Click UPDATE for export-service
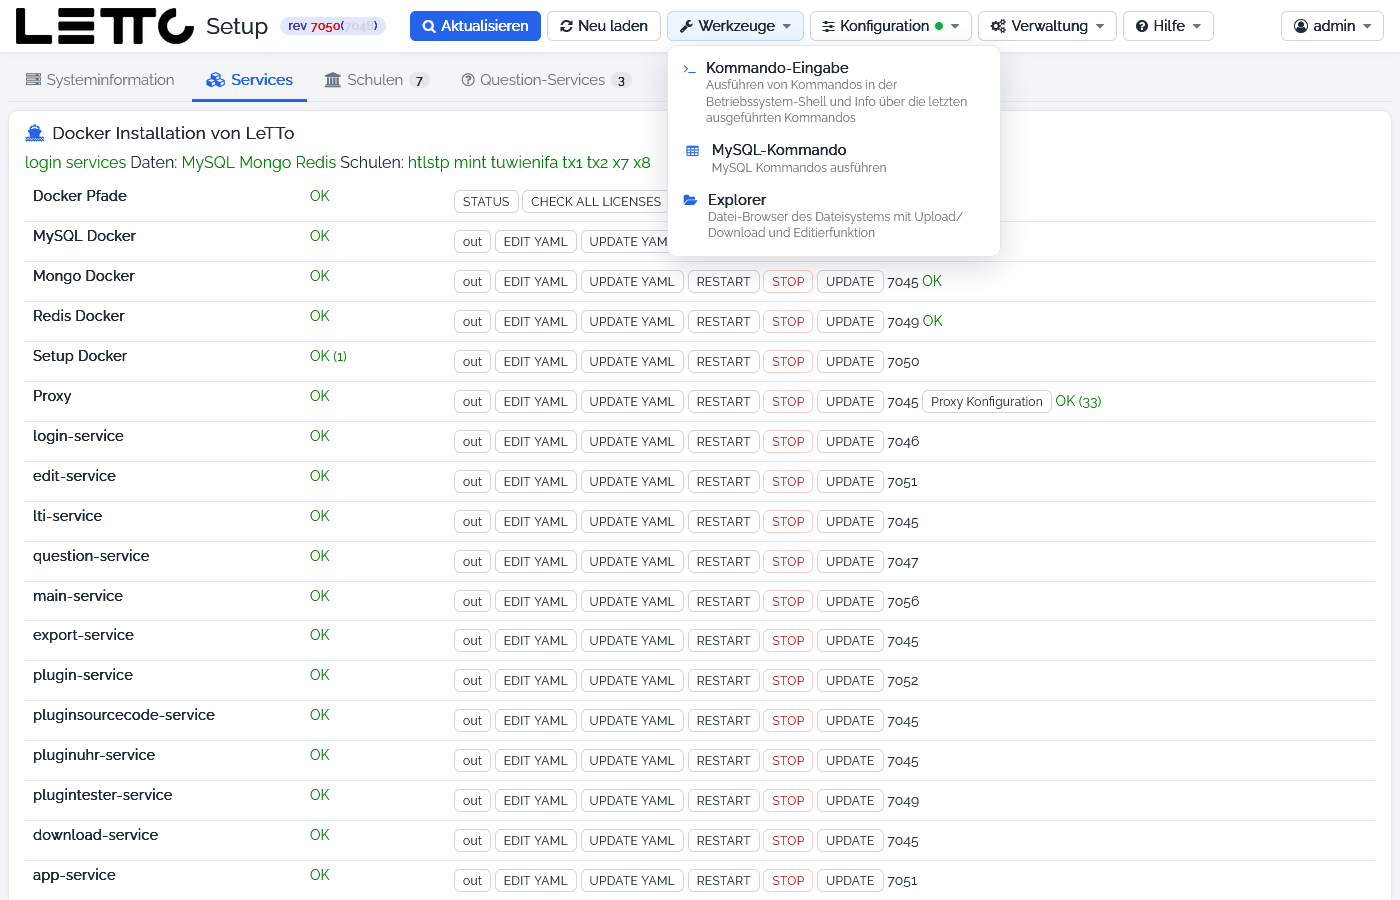This screenshot has width=1400, height=900. click(850, 641)
